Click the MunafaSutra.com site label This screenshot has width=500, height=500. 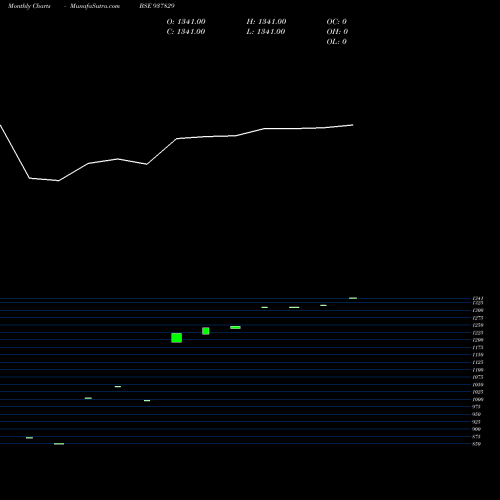click(x=95, y=6)
